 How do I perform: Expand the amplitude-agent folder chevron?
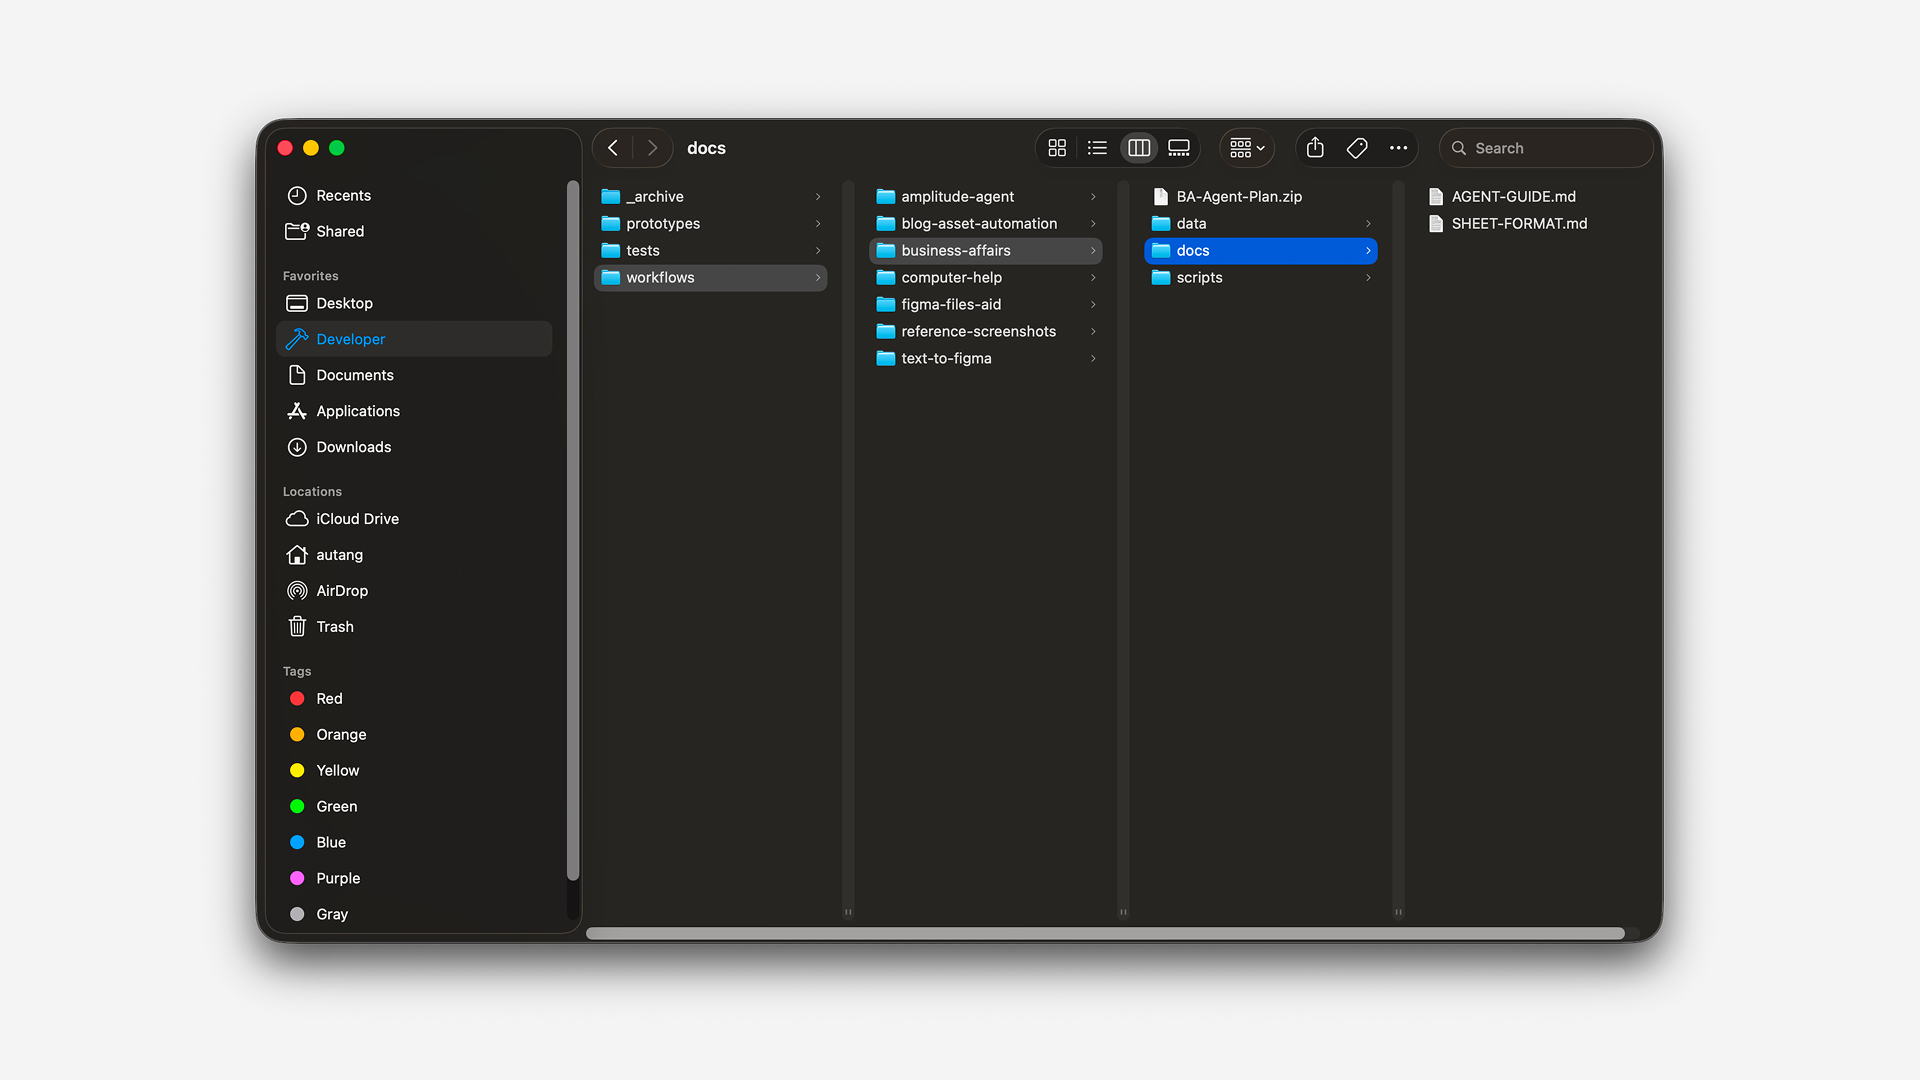click(x=1093, y=197)
